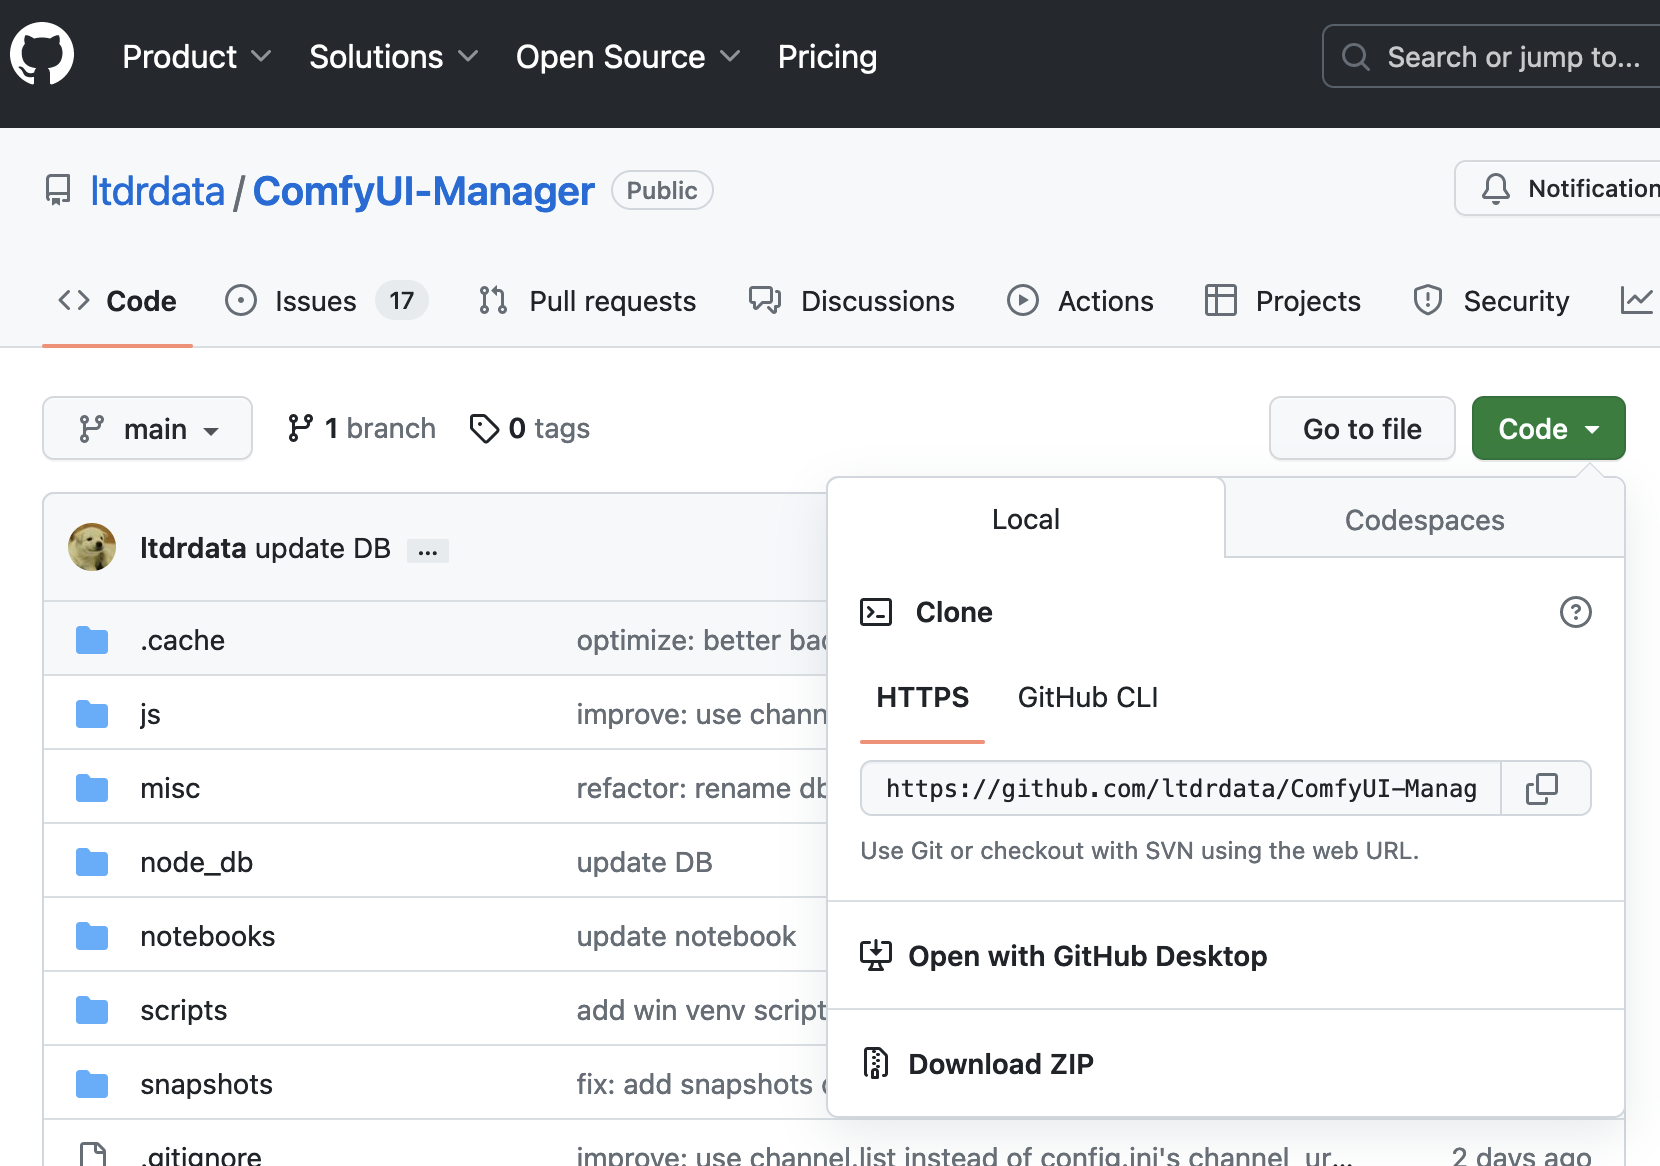Viewport: 1660px width, 1166px height.
Task: Switch to the Codespaces tab
Action: coord(1424,520)
